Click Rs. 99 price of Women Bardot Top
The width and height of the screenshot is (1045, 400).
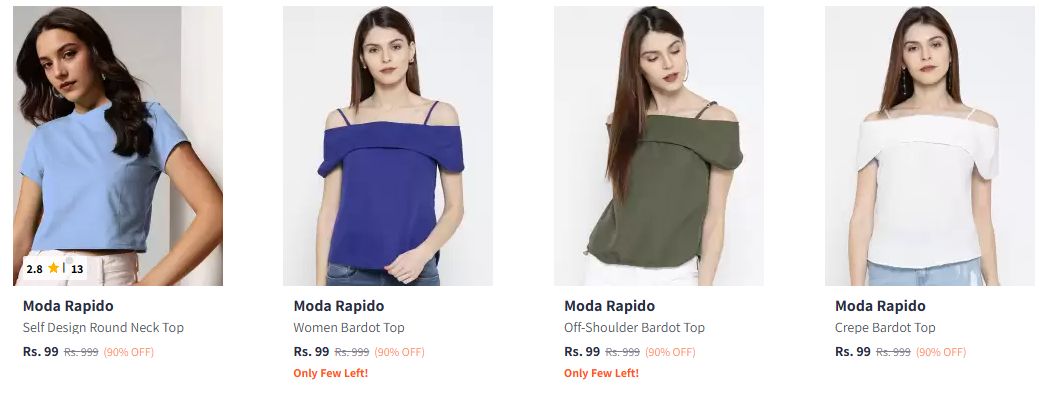311,352
